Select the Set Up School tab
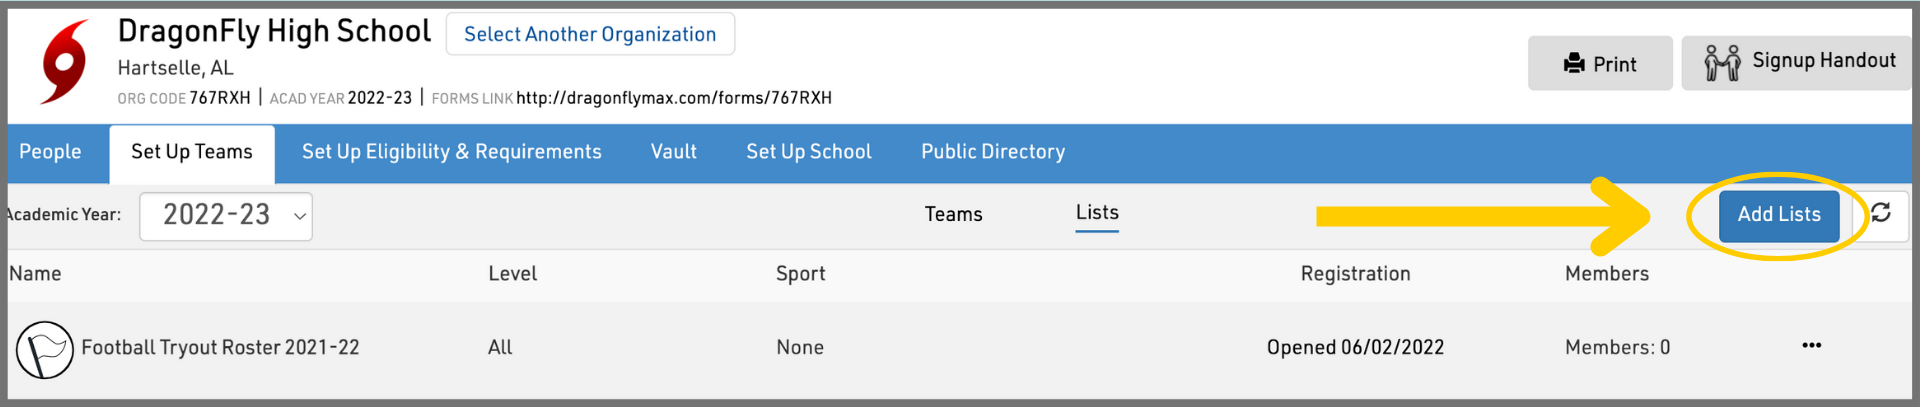Image resolution: width=1920 pixels, height=408 pixels. click(809, 152)
